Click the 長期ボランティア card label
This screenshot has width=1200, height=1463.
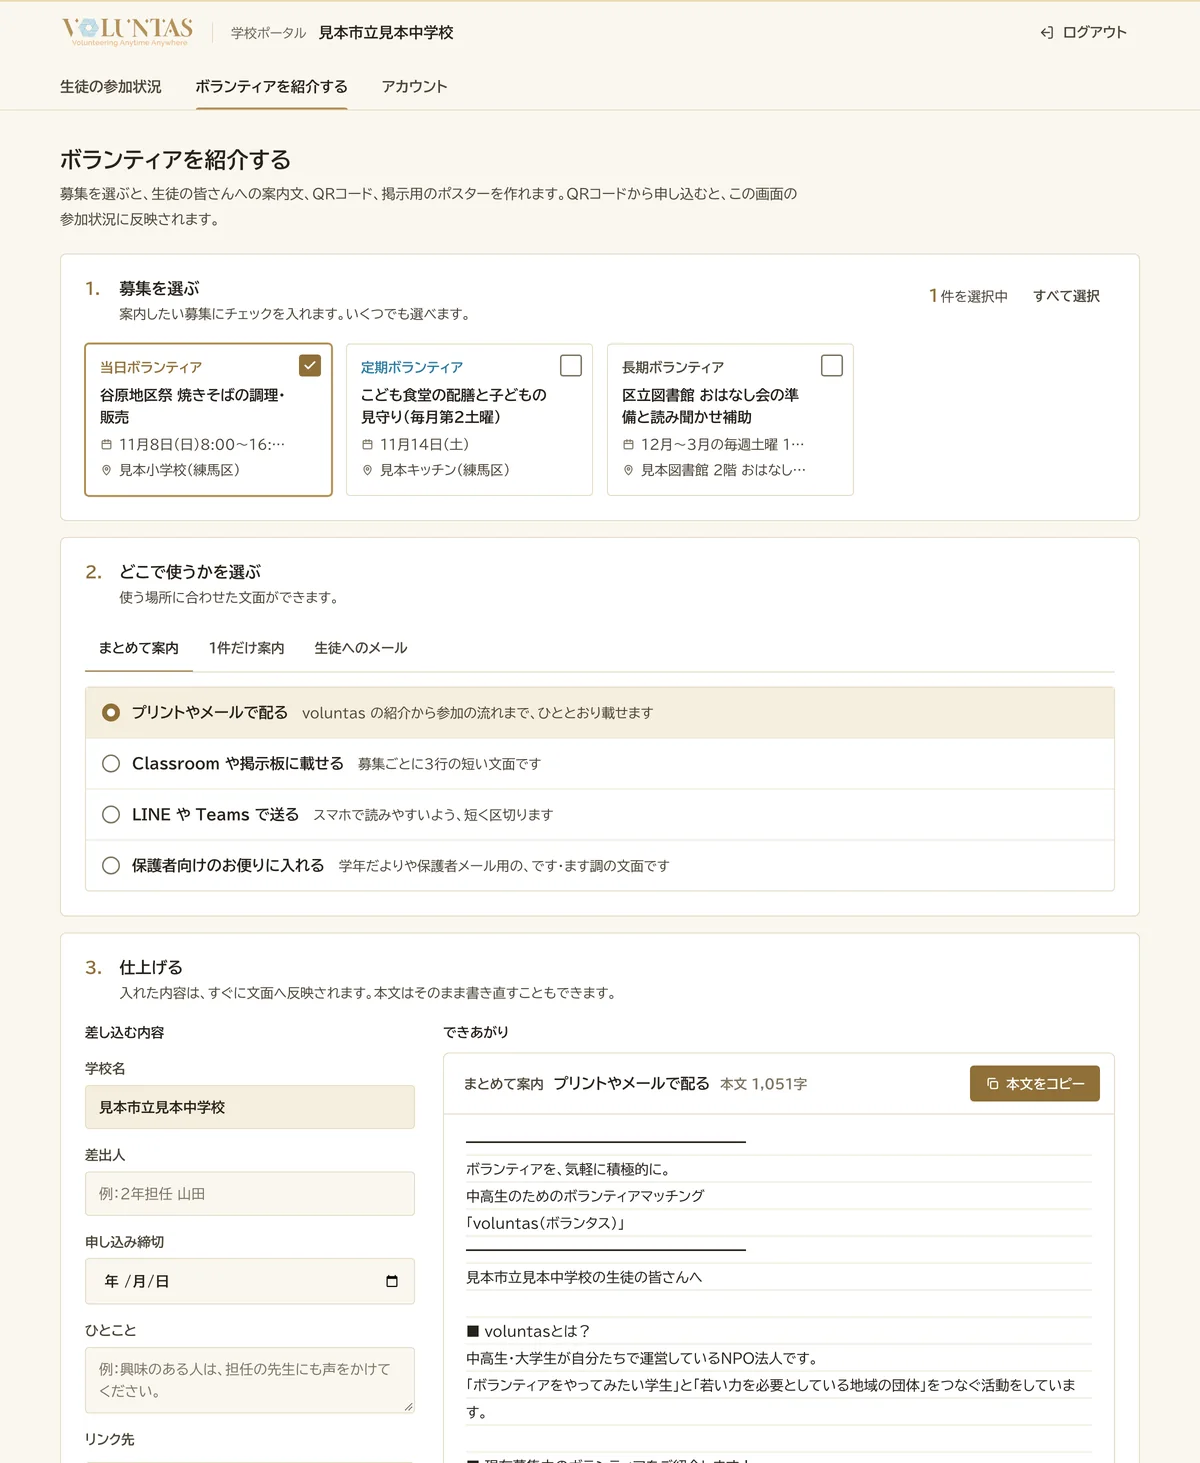(673, 367)
